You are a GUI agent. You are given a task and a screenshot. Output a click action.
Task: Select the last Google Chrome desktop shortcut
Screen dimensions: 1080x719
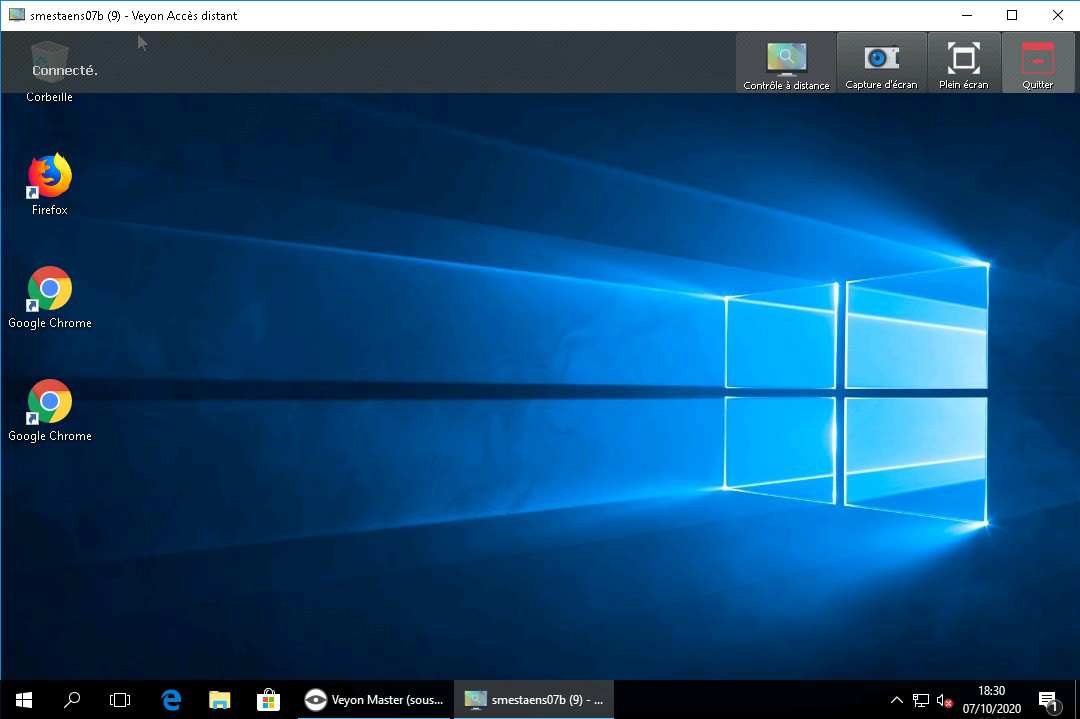49,410
